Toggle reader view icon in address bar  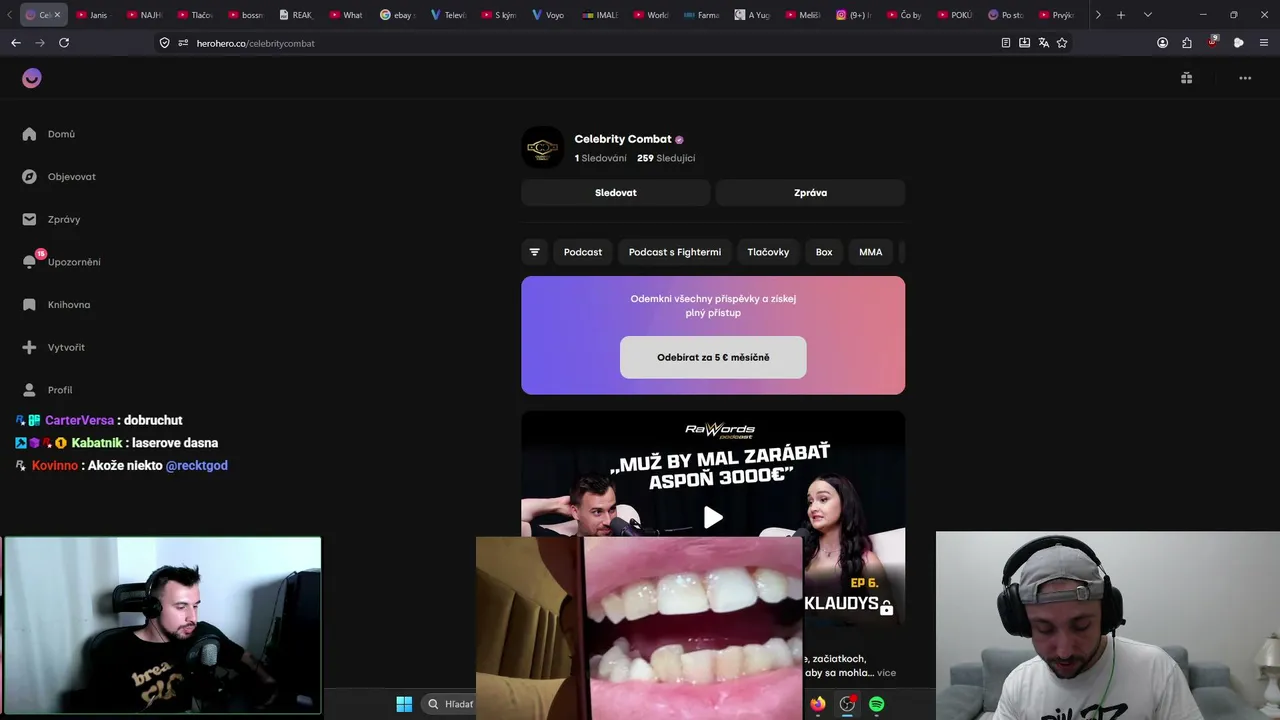pos(1006,43)
